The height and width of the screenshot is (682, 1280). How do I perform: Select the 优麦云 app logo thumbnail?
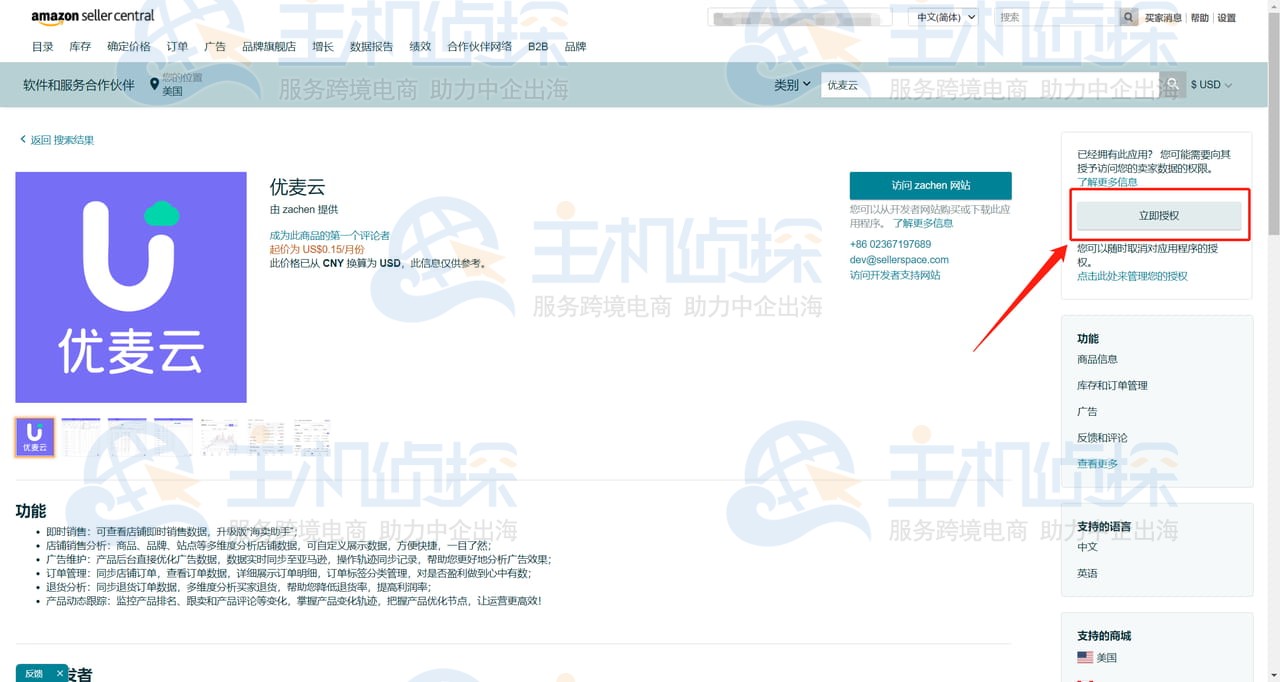pyautogui.click(x=34, y=437)
